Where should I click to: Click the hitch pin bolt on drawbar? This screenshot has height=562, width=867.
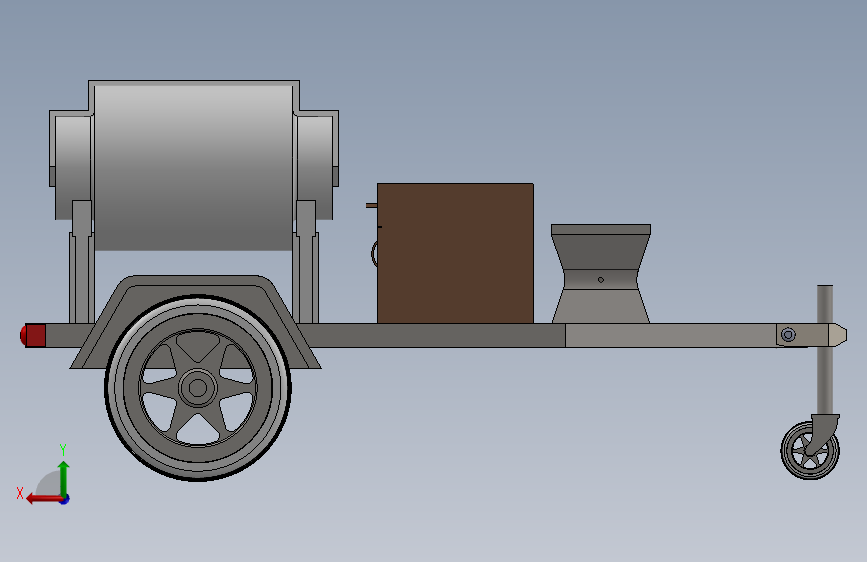tap(788, 335)
